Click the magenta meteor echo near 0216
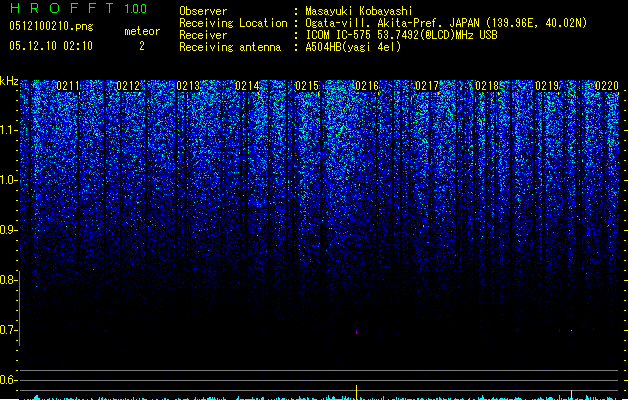The width and height of the screenshot is (629, 400). [357, 331]
